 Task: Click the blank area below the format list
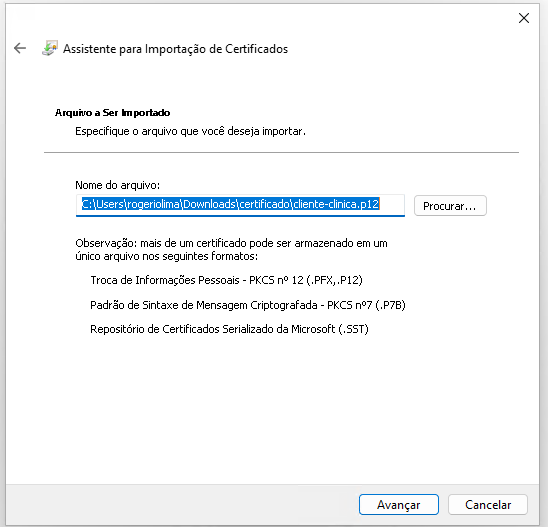point(273,409)
